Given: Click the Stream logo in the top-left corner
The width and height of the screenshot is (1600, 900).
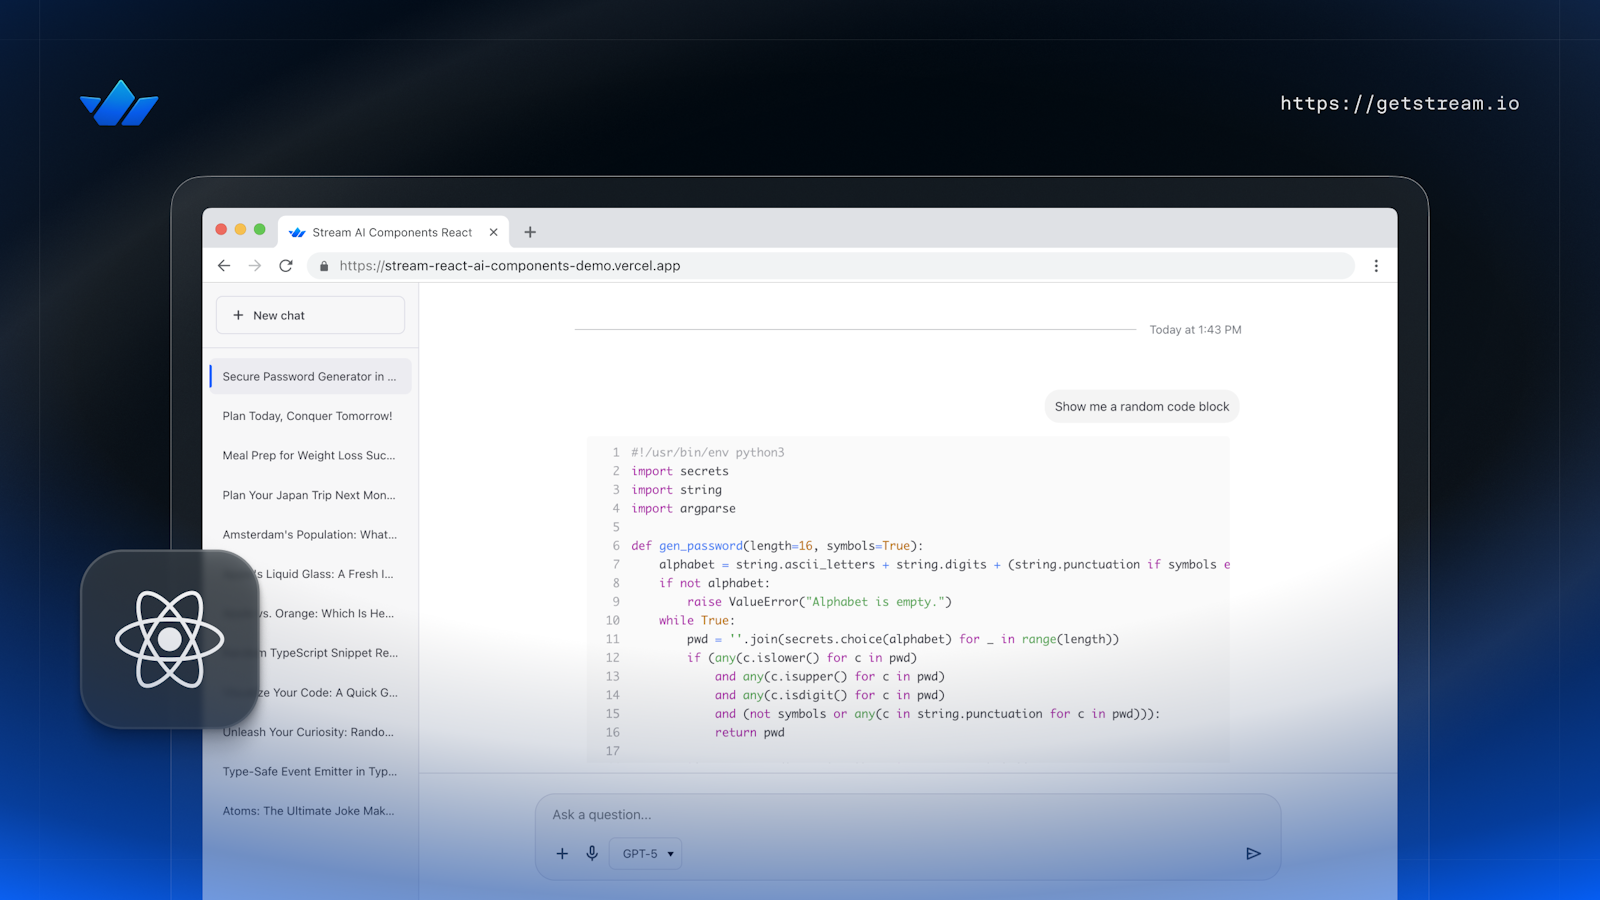Looking at the screenshot, I should pos(118,103).
